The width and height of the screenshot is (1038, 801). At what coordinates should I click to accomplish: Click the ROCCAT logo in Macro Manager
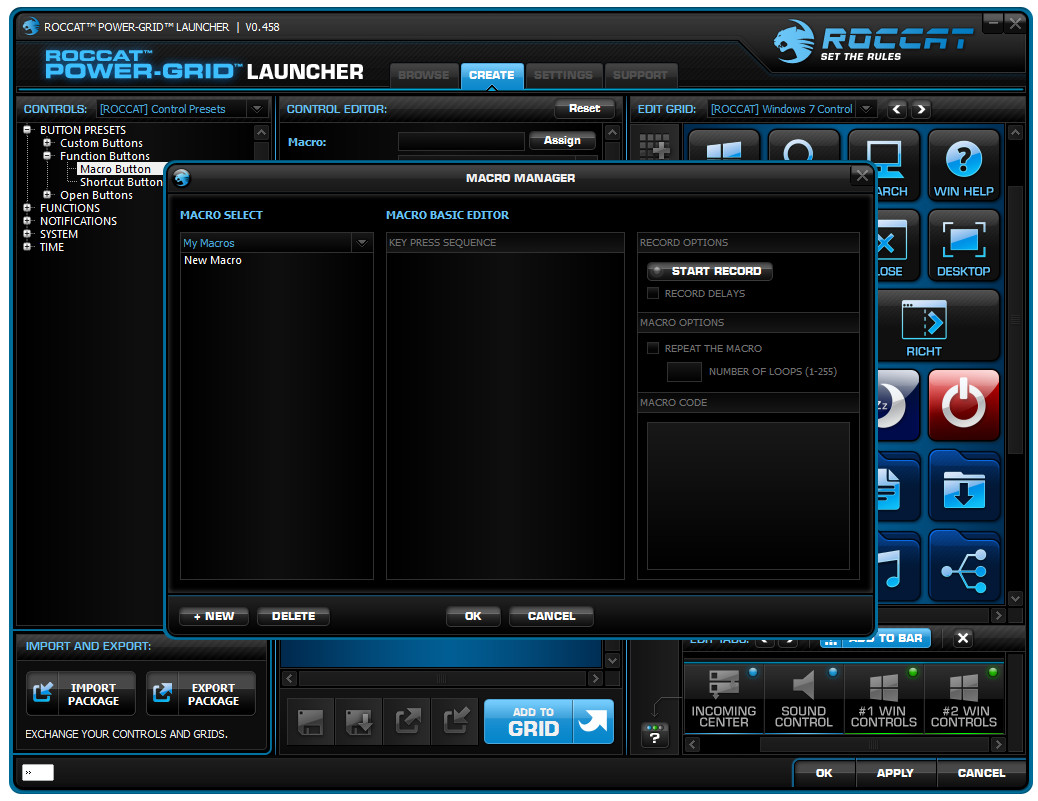[182, 177]
